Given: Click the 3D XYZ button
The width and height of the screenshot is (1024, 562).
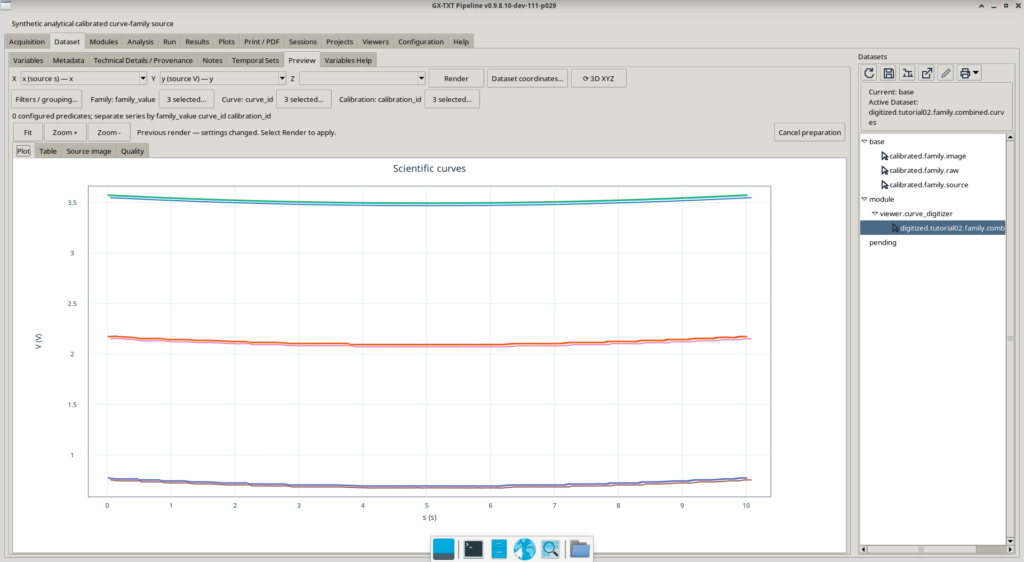Looking at the screenshot, I should click(x=599, y=78).
